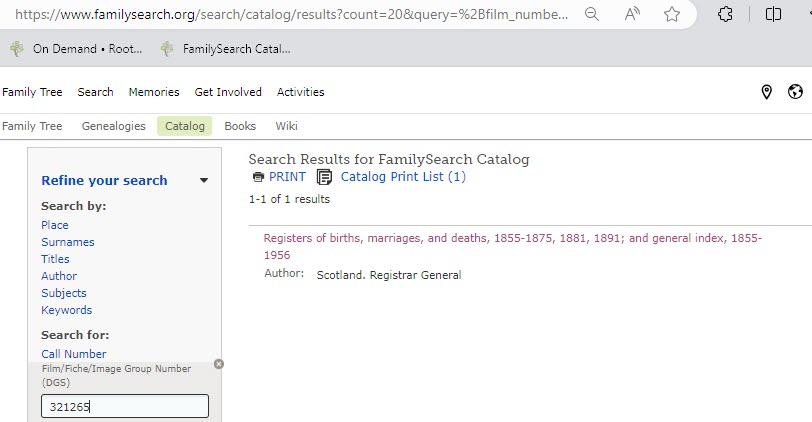This screenshot has height=422, width=812.
Task: Open the Registers of births, marriages, deaths result
Action: coord(513,246)
